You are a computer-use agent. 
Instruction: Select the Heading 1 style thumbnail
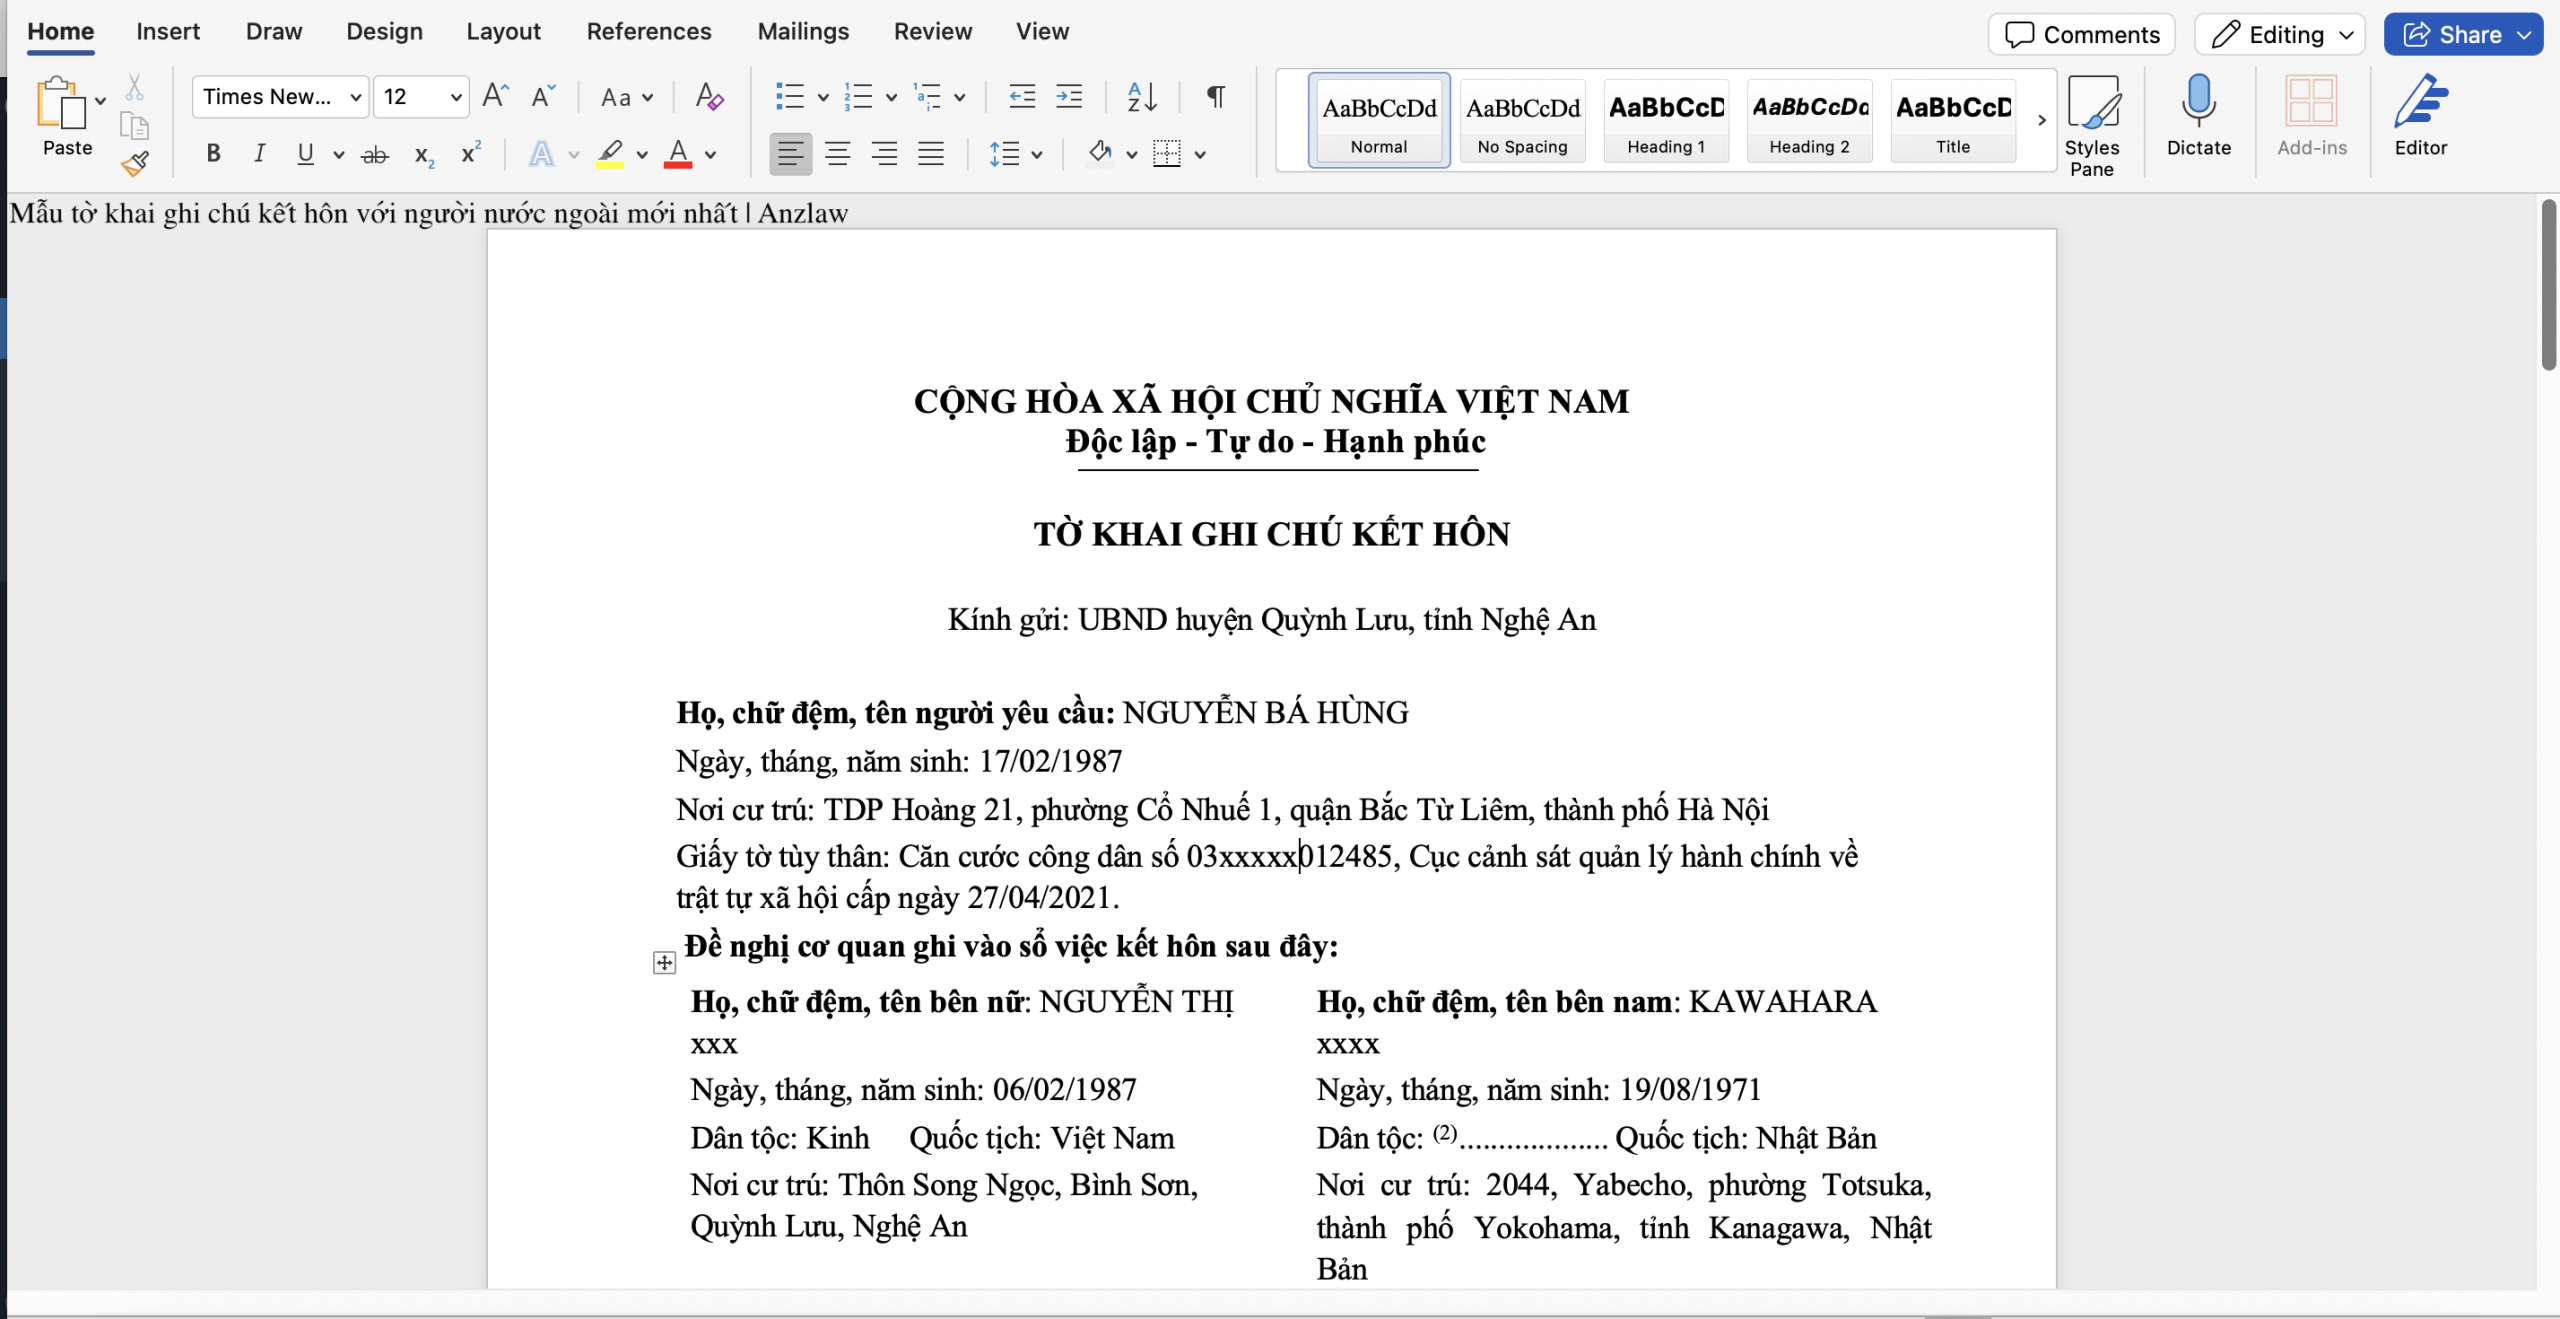point(1665,120)
